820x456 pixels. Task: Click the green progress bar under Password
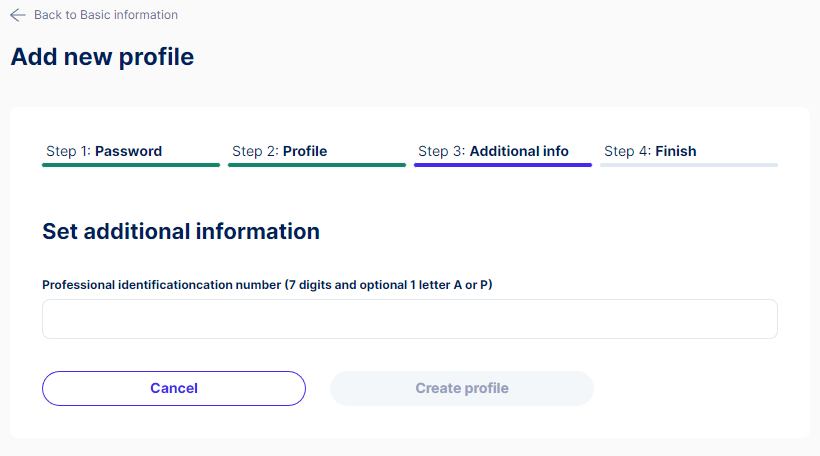[x=131, y=165]
